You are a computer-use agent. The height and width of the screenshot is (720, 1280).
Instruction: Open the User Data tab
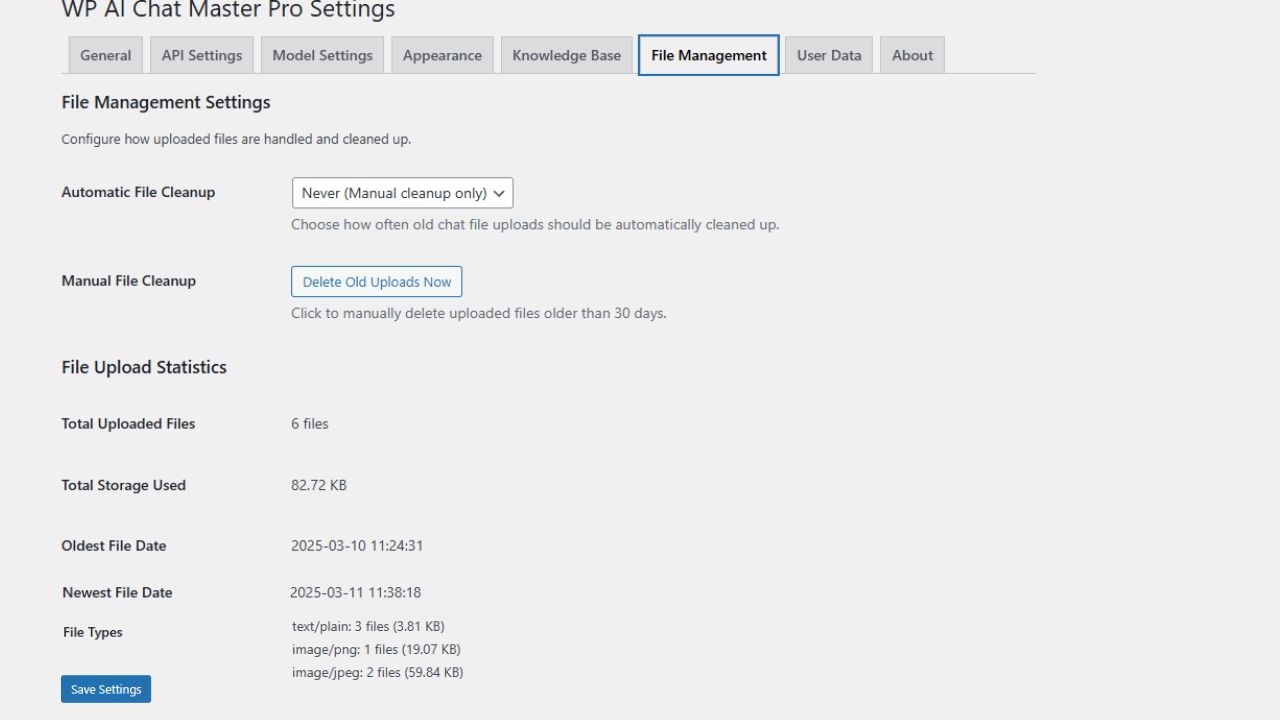pos(829,55)
